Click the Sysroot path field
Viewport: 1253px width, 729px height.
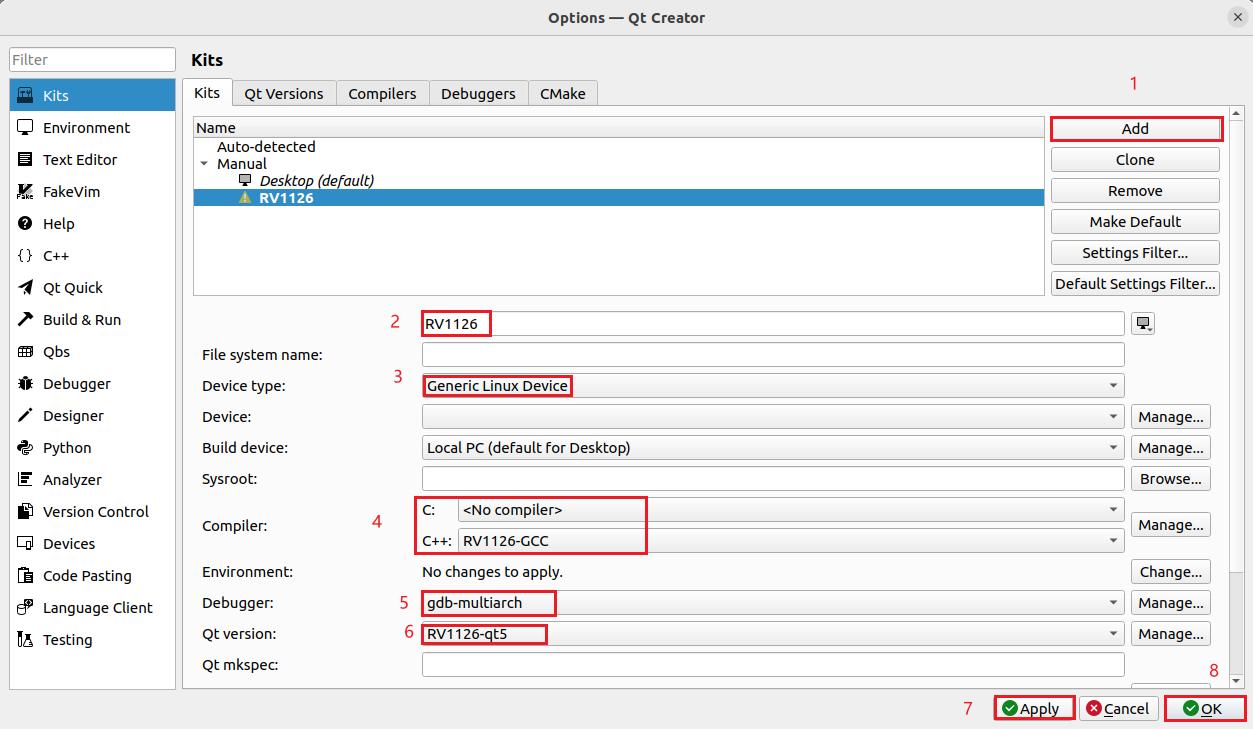point(773,479)
